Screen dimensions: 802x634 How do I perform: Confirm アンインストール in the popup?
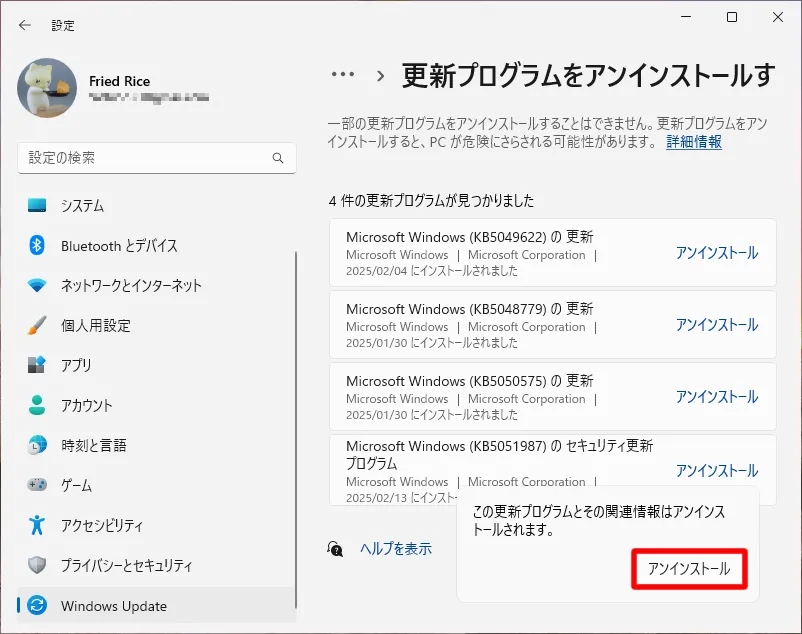coord(689,569)
